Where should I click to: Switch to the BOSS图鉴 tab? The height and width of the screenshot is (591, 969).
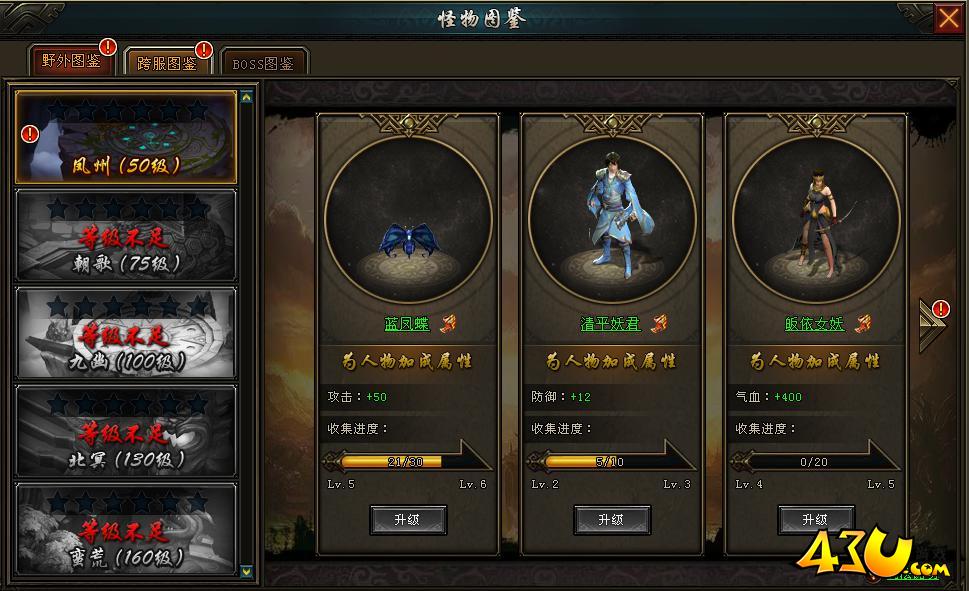[263, 63]
